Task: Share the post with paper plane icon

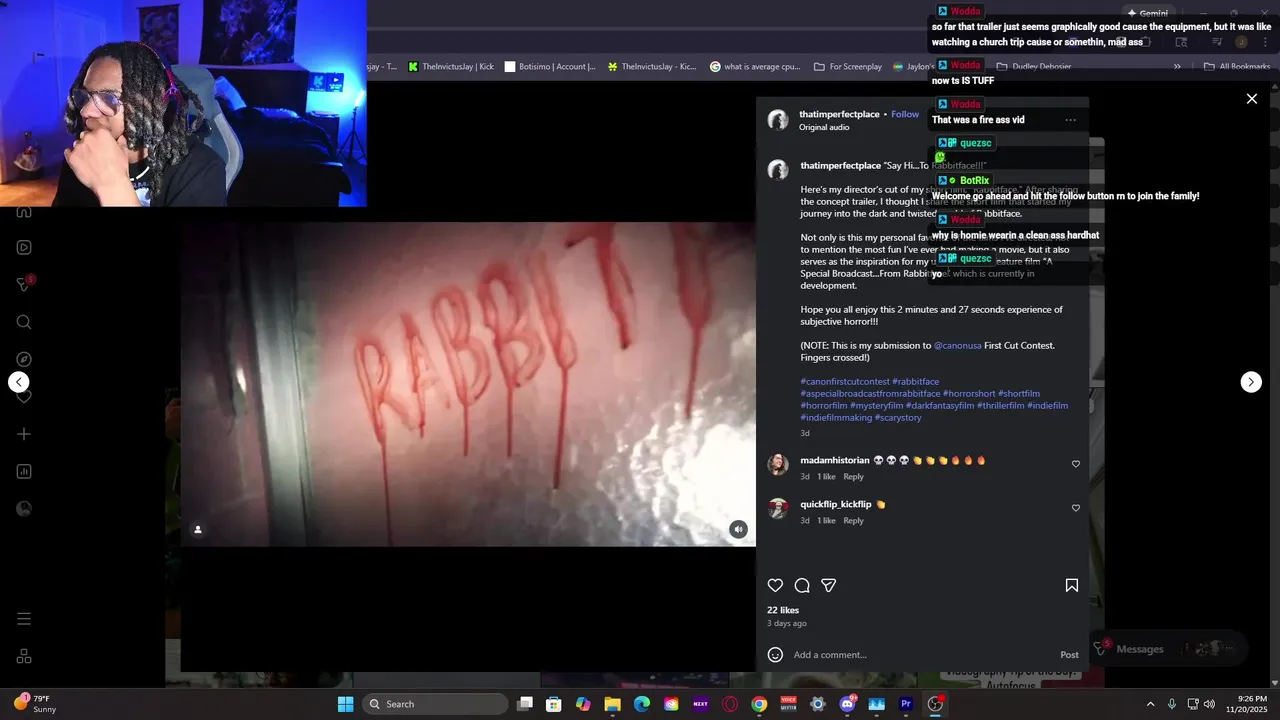Action: coord(828,585)
